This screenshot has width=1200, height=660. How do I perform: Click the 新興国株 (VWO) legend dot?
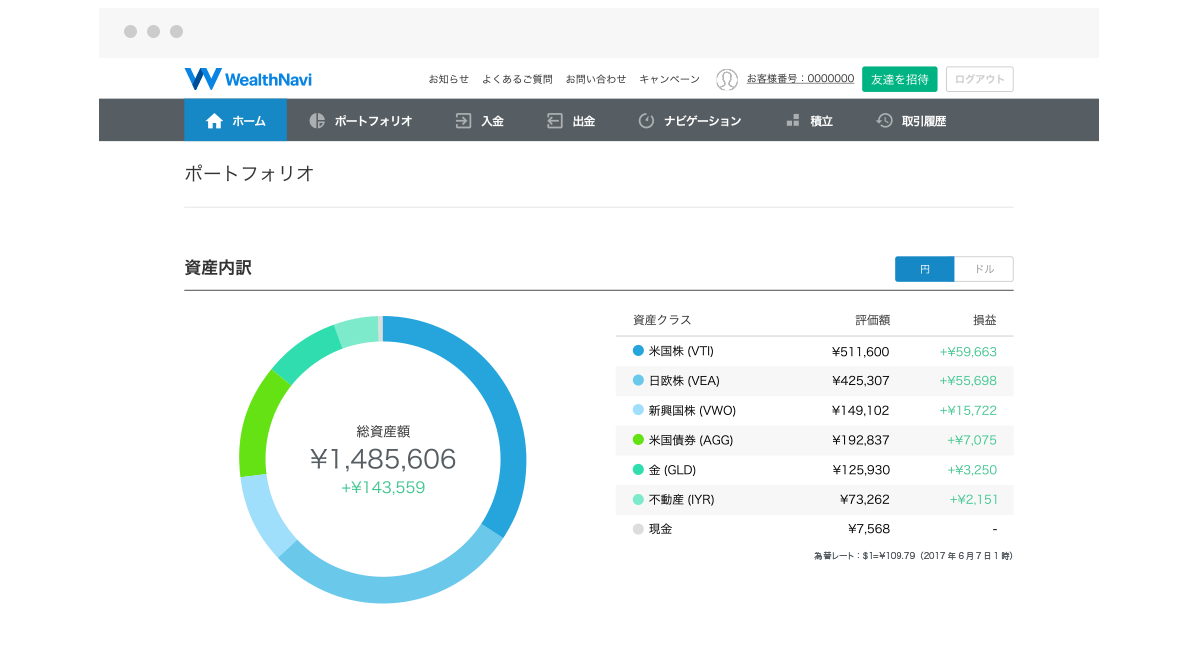click(638, 410)
